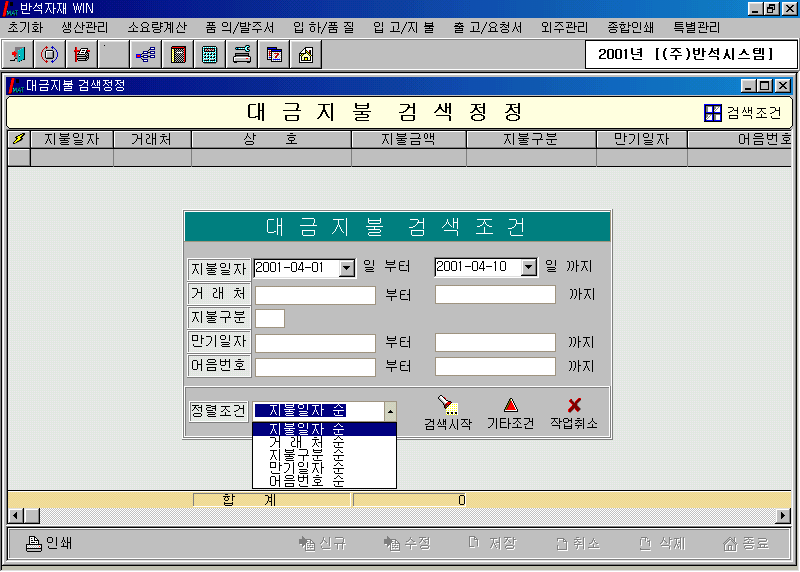
Task: Select 만기일자 순 in sort list
Action: coord(324,467)
